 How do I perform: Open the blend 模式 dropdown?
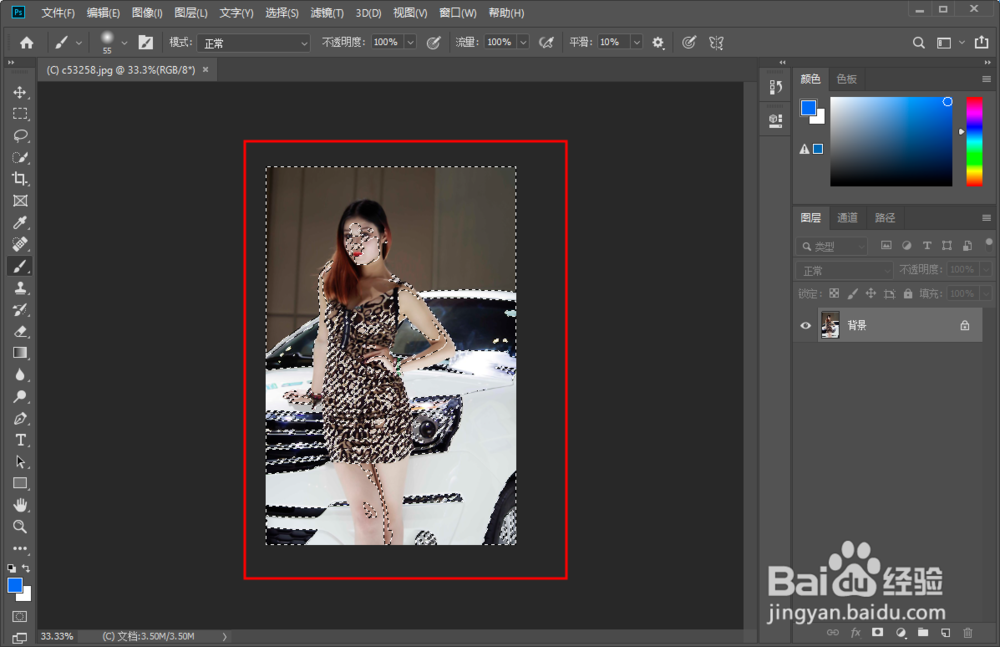[x=254, y=43]
